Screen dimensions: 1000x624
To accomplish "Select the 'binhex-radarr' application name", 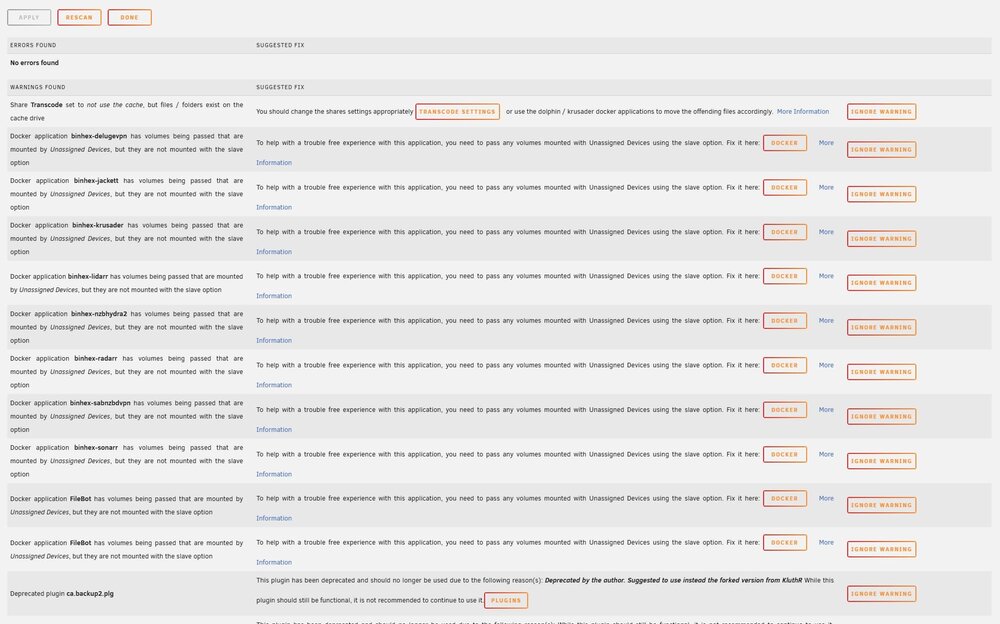I will click(96, 359).
